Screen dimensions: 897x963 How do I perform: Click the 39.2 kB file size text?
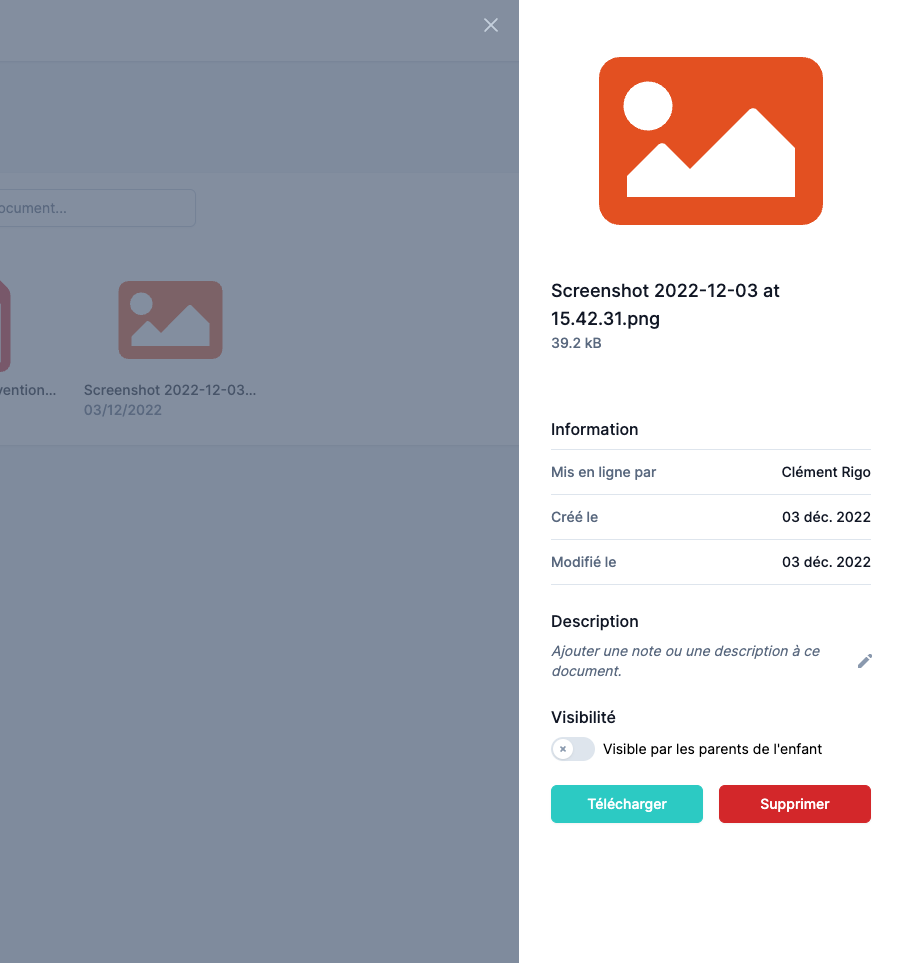click(576, 343)
